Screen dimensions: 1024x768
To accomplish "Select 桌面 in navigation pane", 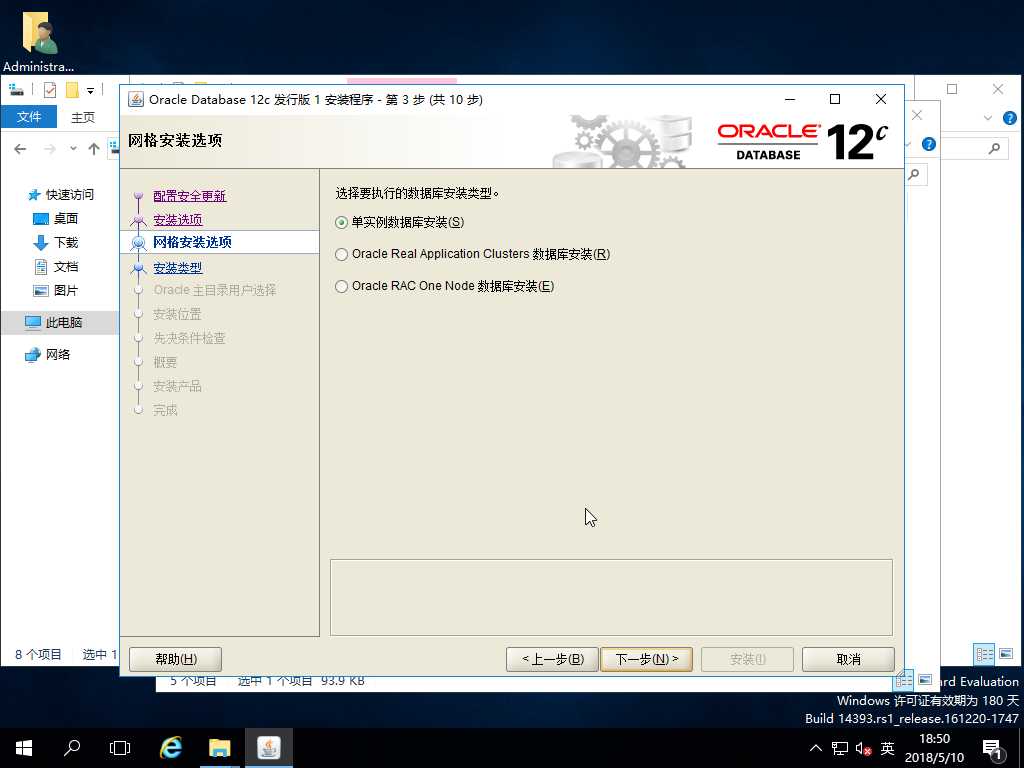I will tap(56, 219).
